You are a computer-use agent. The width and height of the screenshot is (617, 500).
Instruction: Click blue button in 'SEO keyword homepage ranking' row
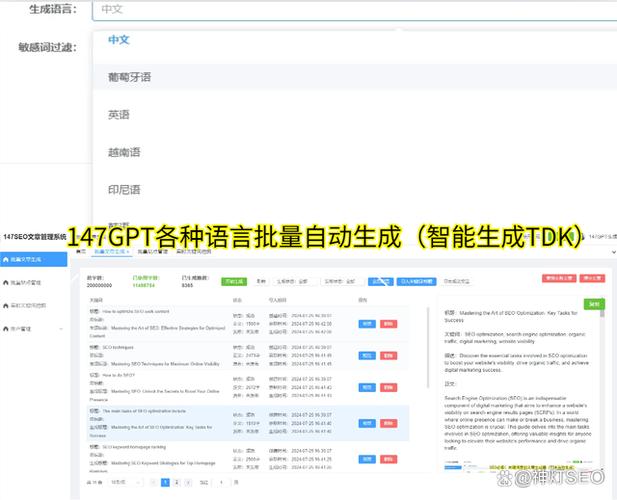[x=367, y=459]
